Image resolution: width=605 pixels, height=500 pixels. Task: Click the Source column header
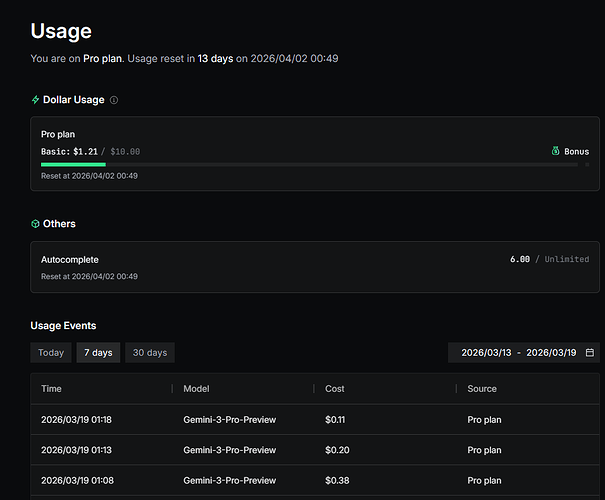click(481, 389)
